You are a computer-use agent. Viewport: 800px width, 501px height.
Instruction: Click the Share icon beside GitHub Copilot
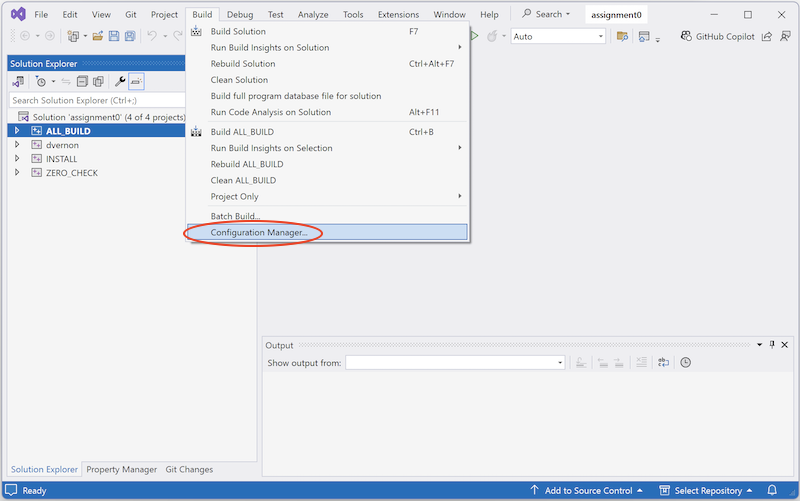coord(766,36)
